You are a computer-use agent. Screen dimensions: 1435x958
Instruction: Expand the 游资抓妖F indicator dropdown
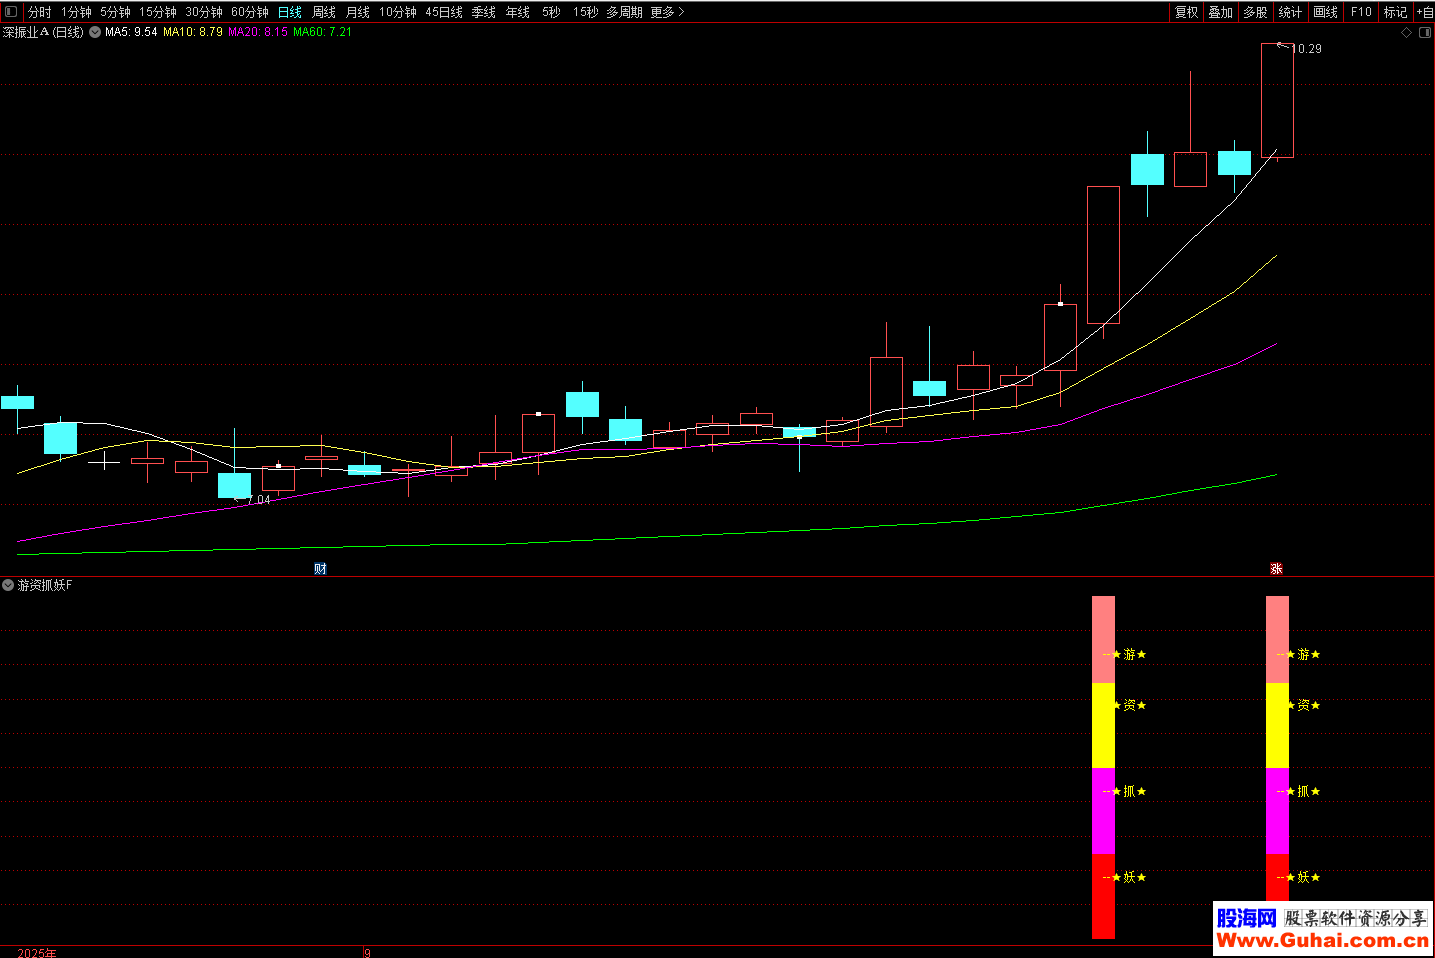[8, 585]
